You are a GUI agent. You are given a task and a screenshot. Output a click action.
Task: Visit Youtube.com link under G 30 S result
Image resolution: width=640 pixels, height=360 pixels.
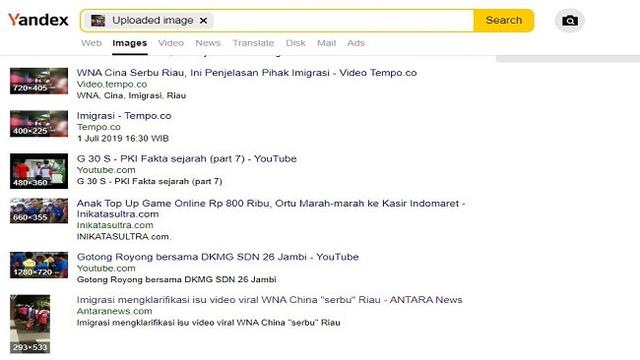tap(106, 170)
